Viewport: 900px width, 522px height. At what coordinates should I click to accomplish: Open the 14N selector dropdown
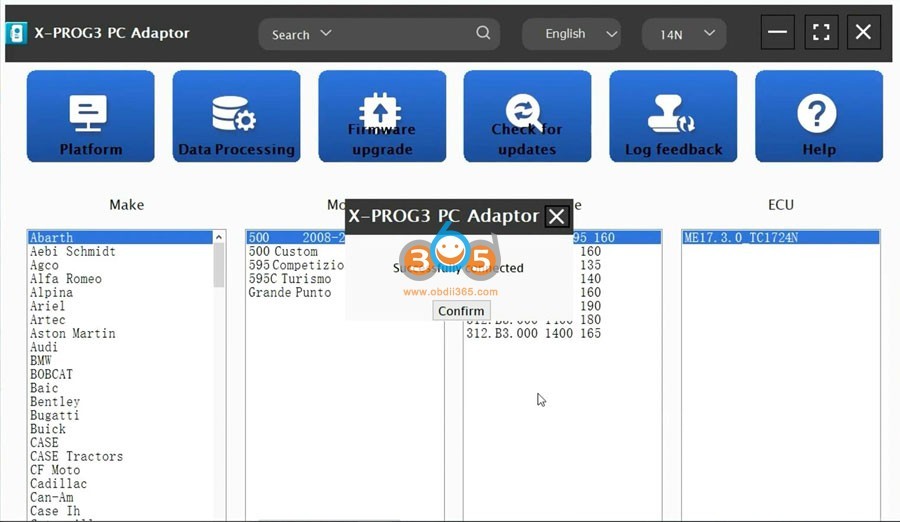click(684, 34)
